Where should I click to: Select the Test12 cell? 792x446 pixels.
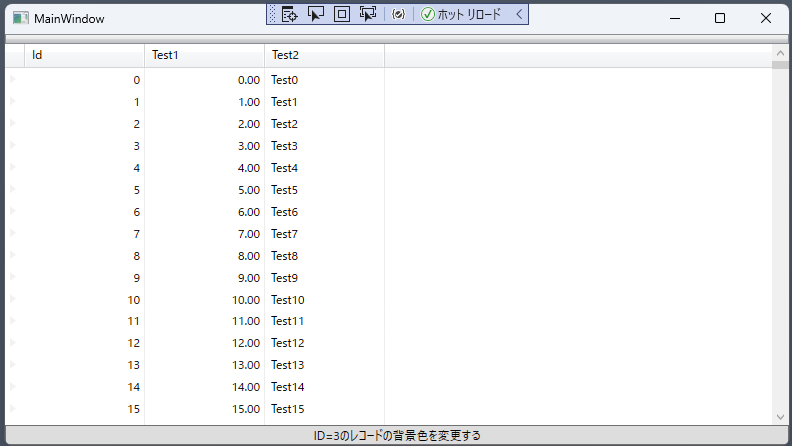[x=324, y=343]
